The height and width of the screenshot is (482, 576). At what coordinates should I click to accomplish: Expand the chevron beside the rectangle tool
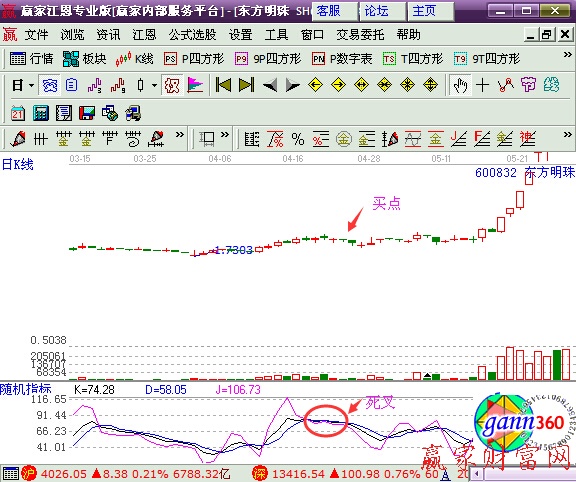point(225,135)
